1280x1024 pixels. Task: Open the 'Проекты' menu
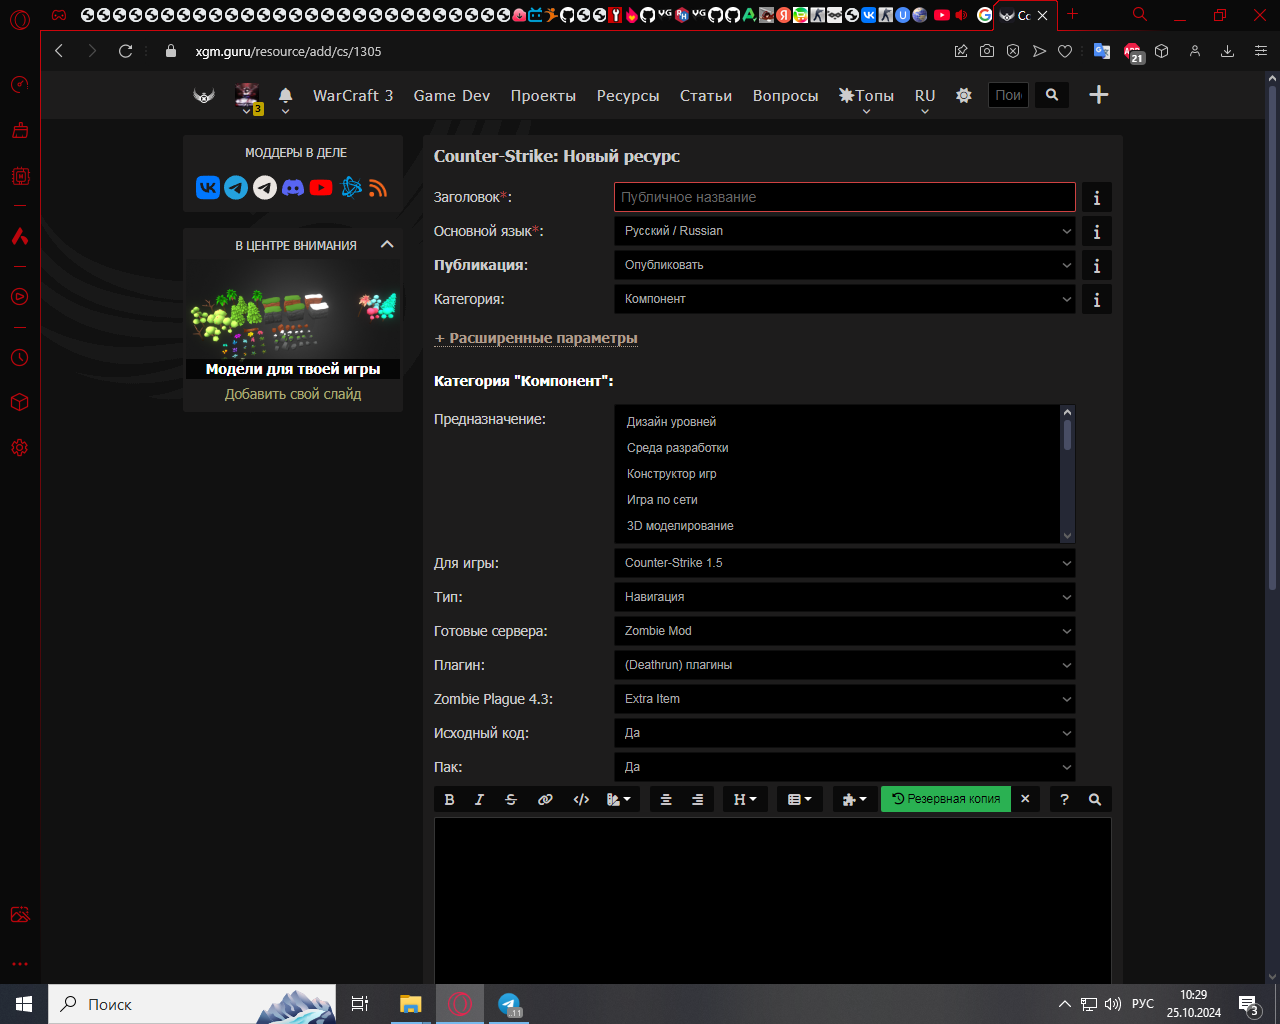543,96
